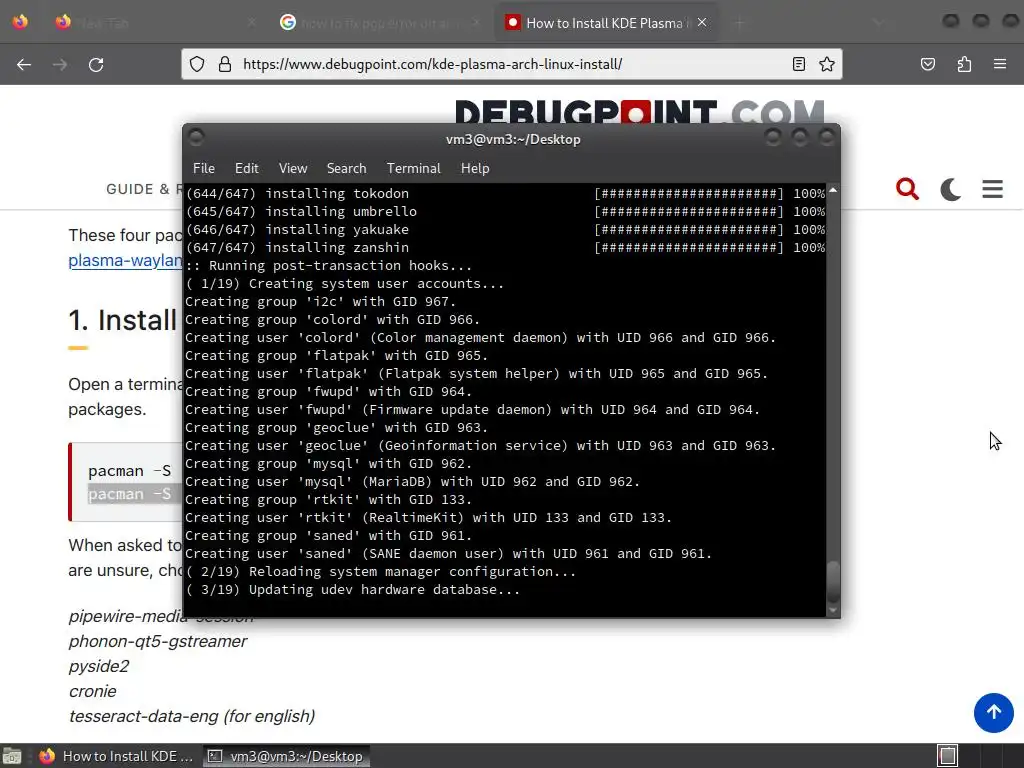1024x768 pixels.
Task: Open the shield tracking protection icon
Action: (197, 64)
